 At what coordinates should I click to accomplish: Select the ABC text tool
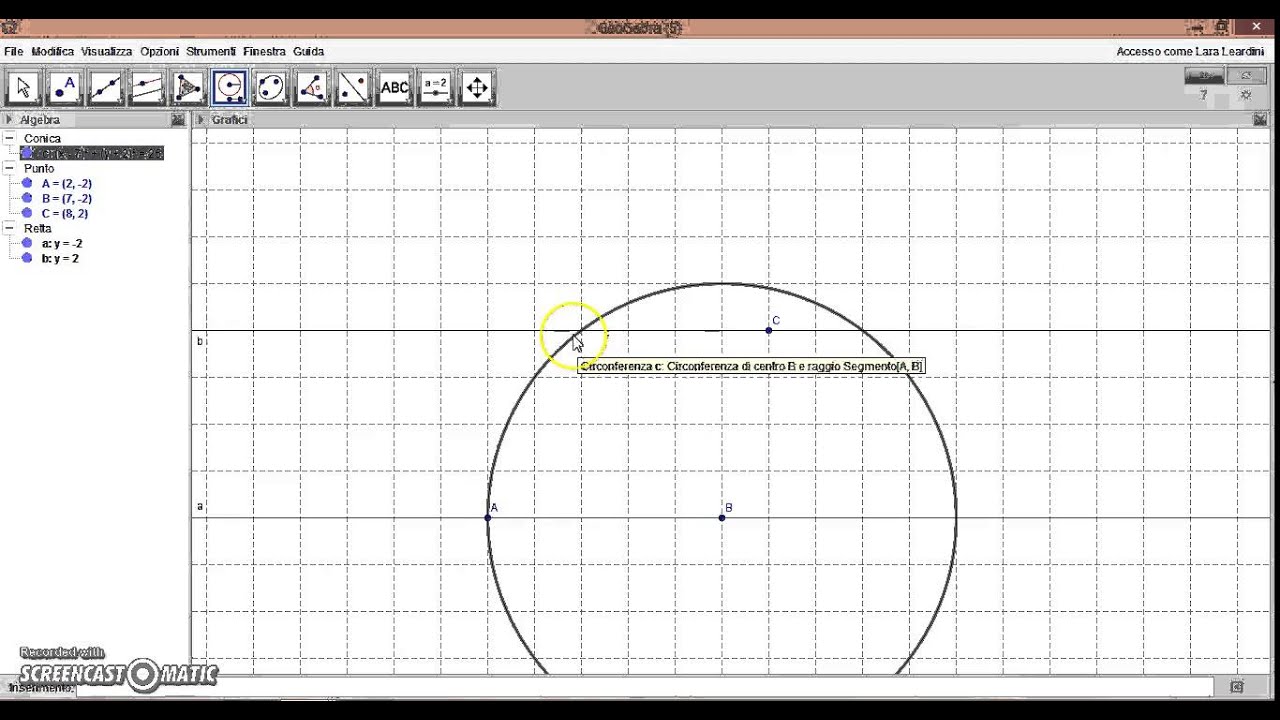coord(394,88)
